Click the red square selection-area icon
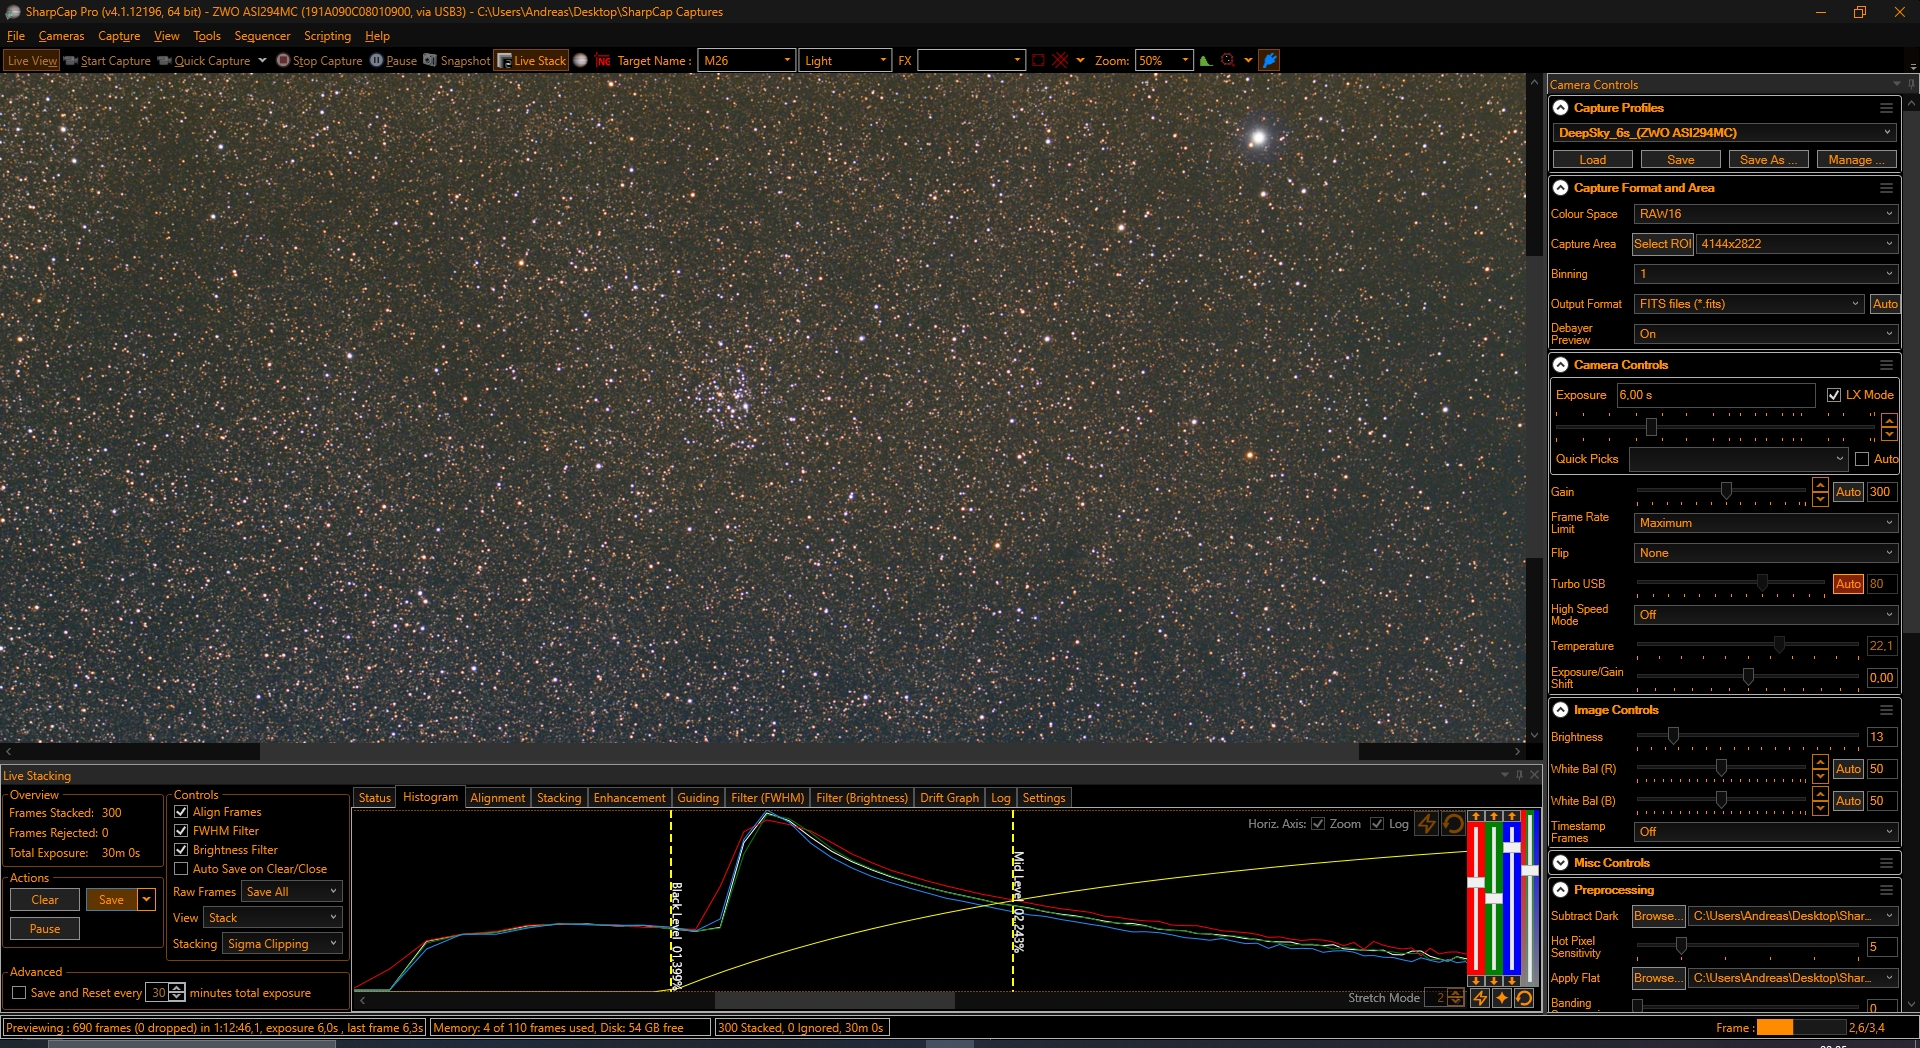 [x=1038, y=60]
